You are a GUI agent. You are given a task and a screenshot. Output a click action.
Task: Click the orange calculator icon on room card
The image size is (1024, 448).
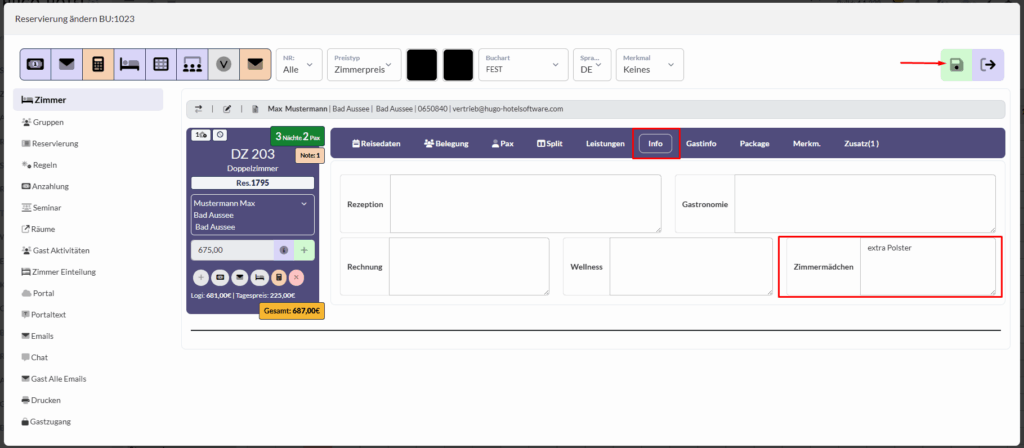click(279, 277)
